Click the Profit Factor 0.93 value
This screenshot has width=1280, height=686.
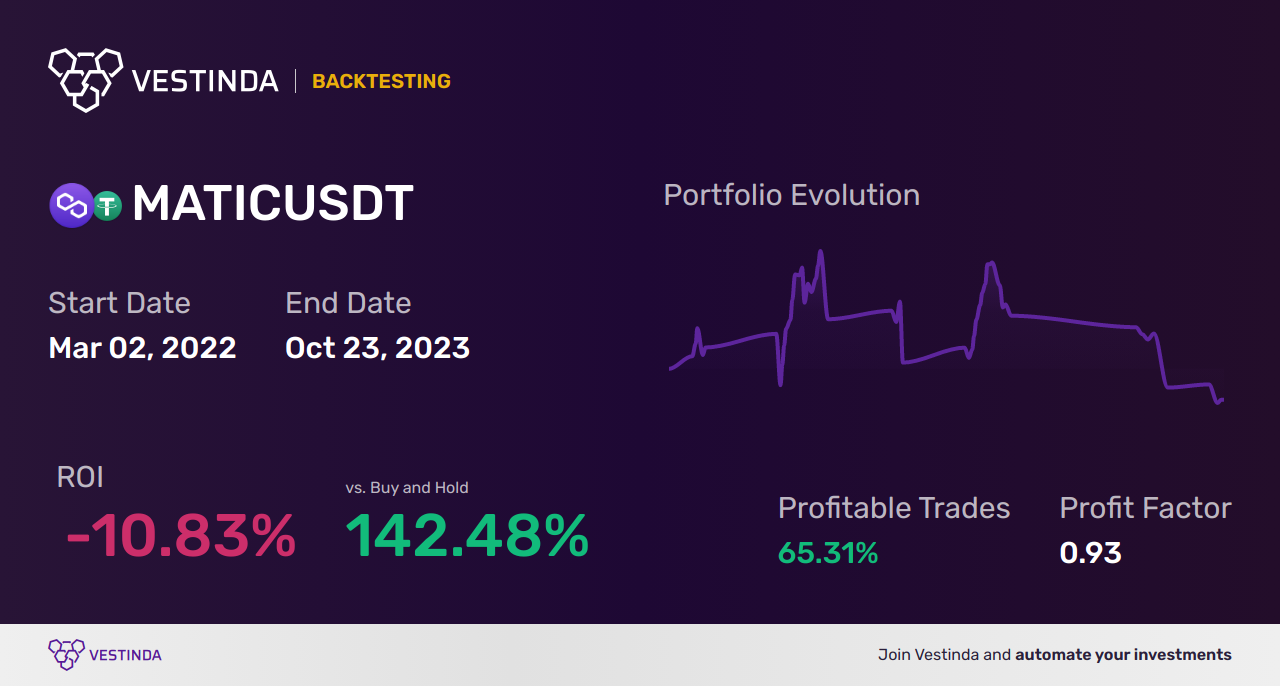[1090, 552]
